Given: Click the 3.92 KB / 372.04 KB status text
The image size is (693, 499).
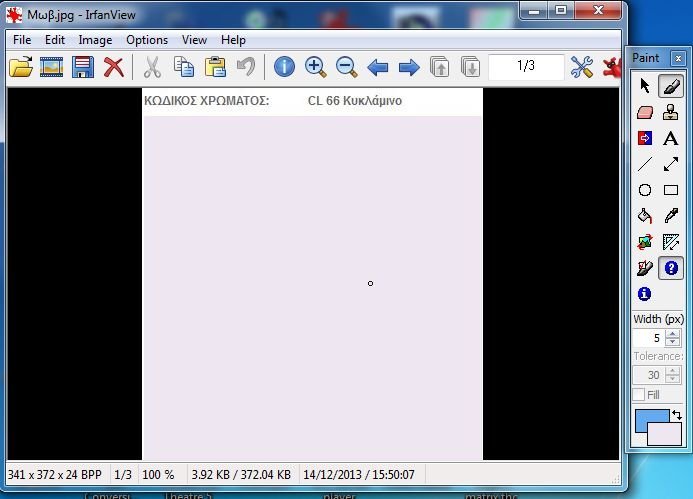Looking at the screenshot, I should [241, 475].
